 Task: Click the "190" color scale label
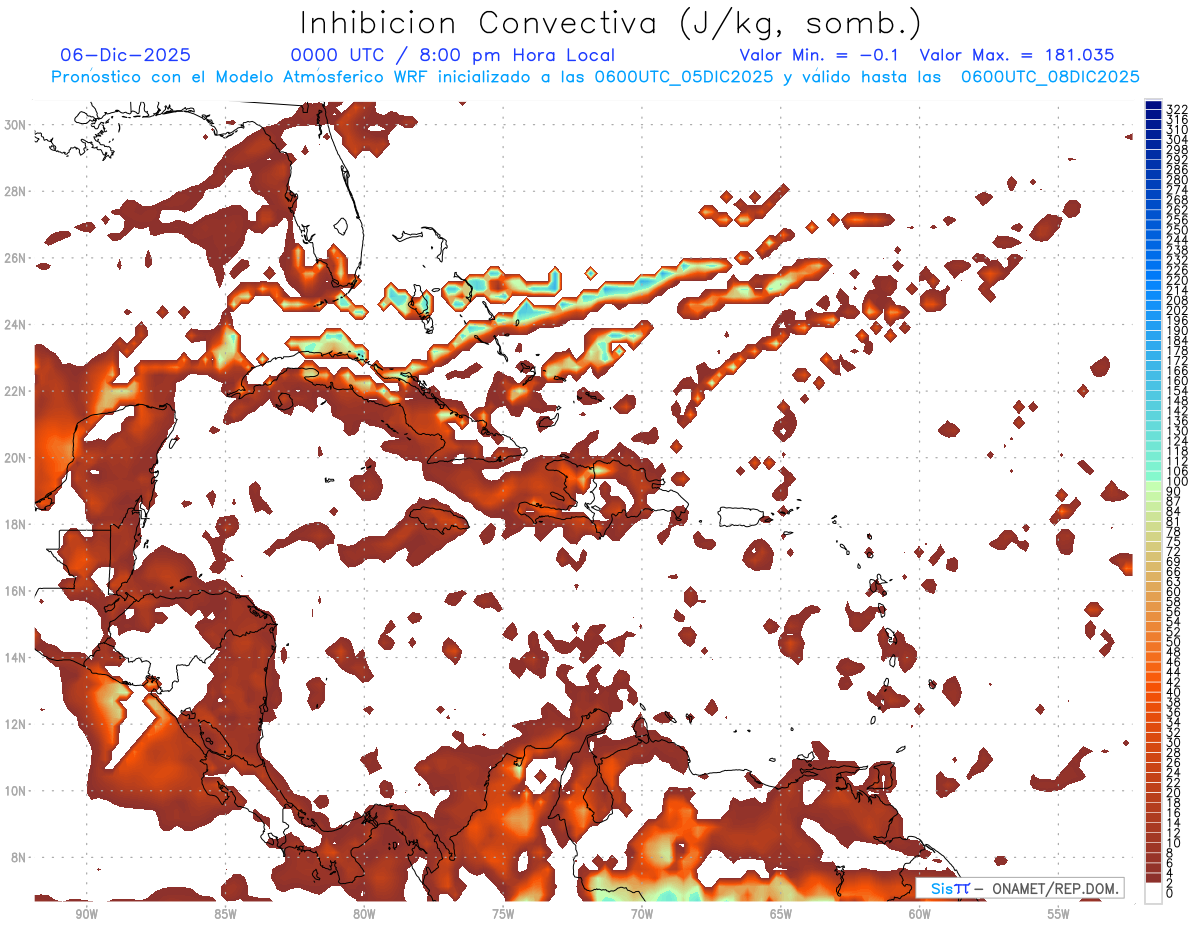(1177, 331)
